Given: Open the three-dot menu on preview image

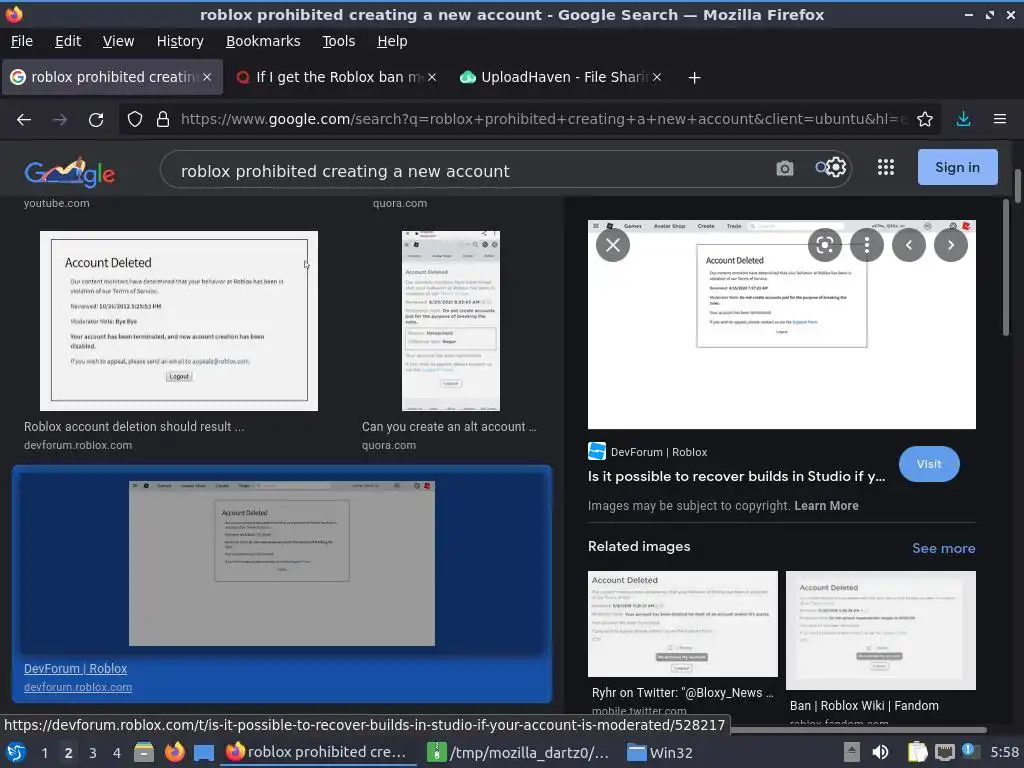Looking at the screenshot, I should pos(867,245).
